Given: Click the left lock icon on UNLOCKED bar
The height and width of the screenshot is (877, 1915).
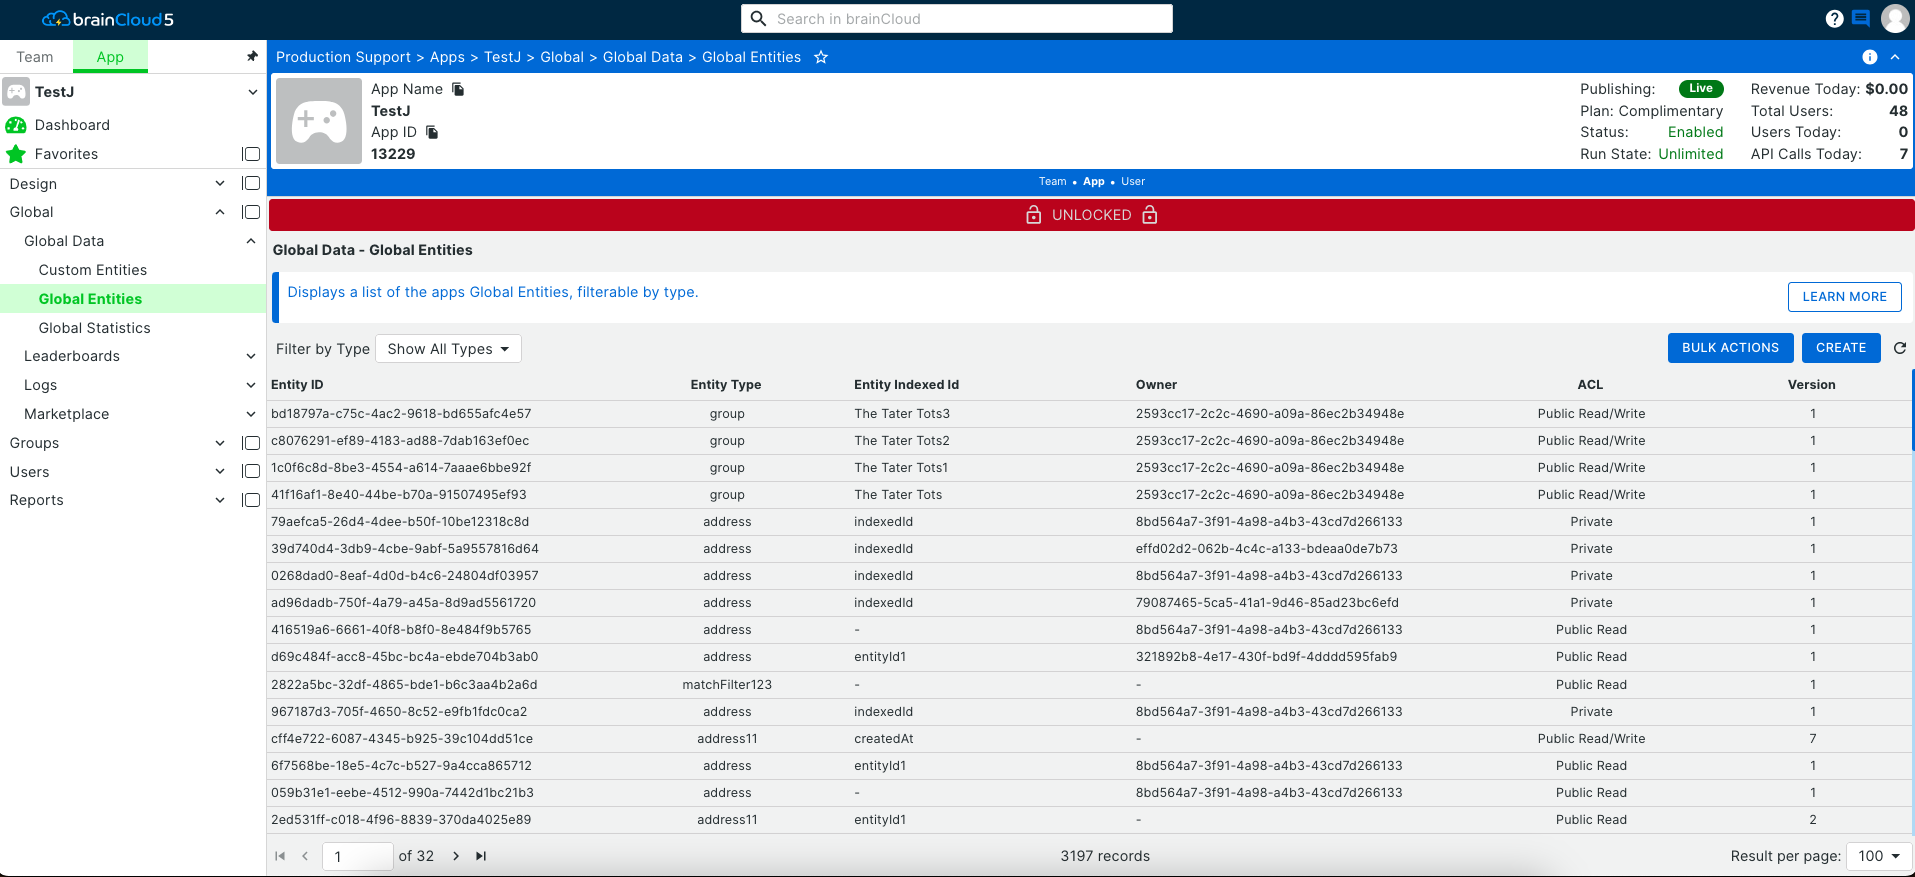Looking at the screenshot, I should (1034, 215).
